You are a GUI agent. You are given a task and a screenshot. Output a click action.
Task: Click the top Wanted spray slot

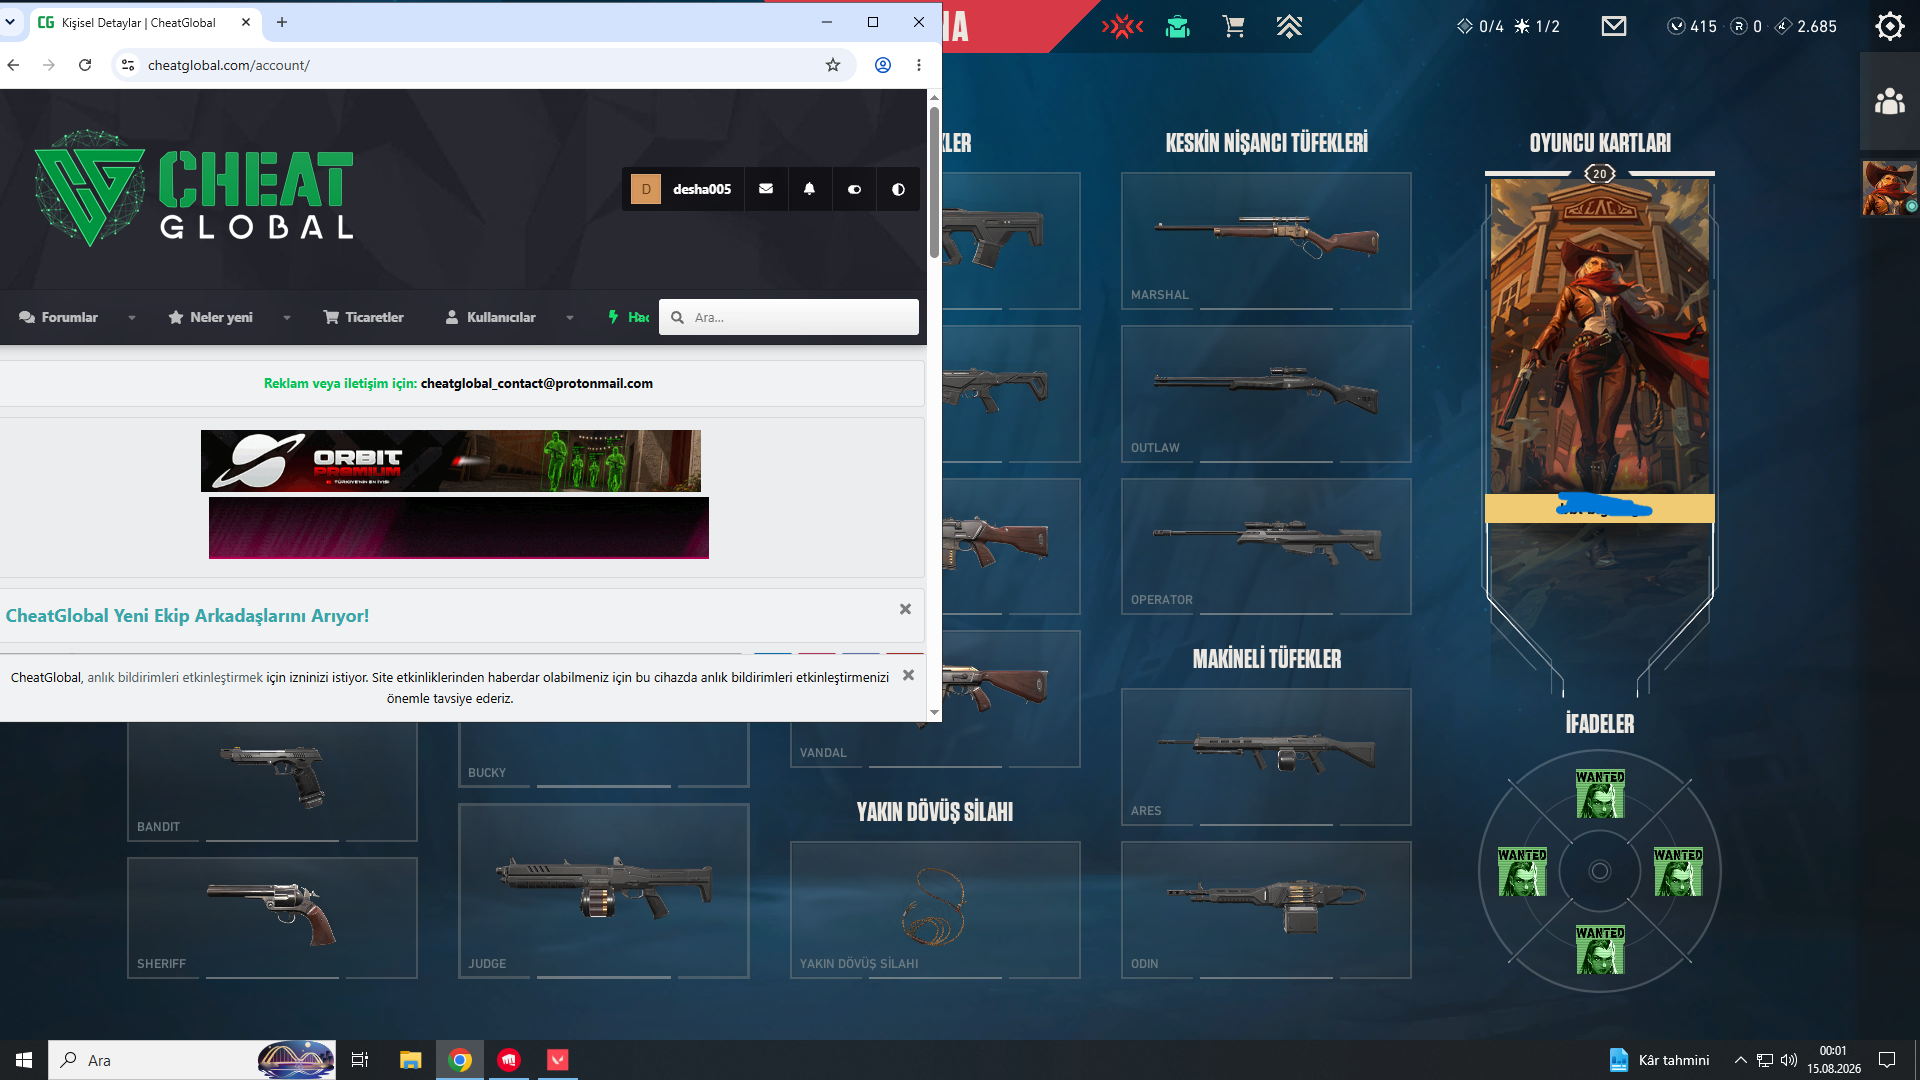[1600, 794]
